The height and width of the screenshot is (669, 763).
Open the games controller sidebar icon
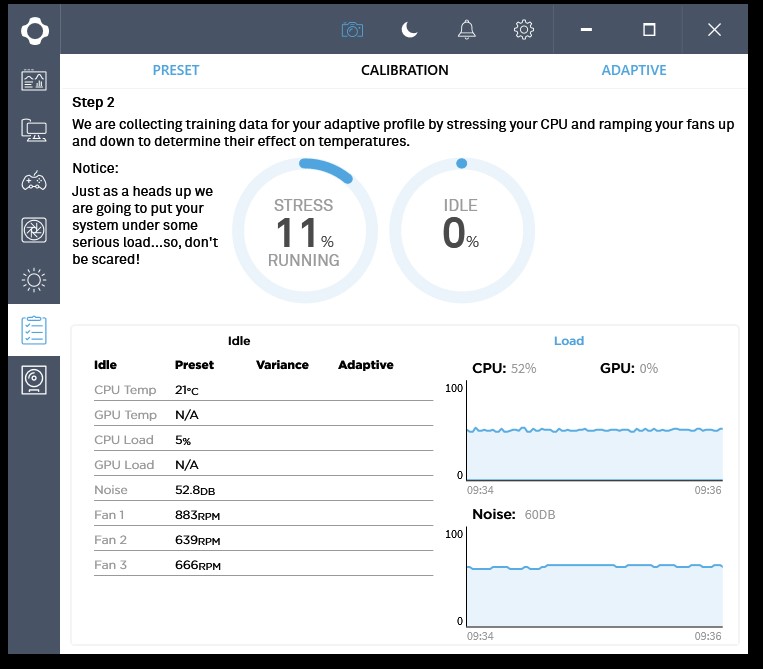(x=34, y=181)
